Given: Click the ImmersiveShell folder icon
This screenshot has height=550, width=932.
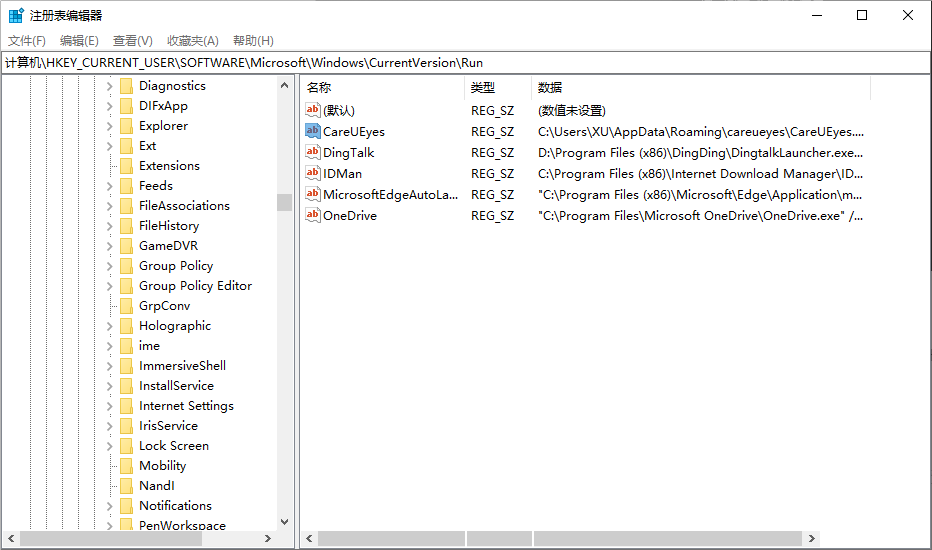Looking at the screenshot, I should pos(126,366).
